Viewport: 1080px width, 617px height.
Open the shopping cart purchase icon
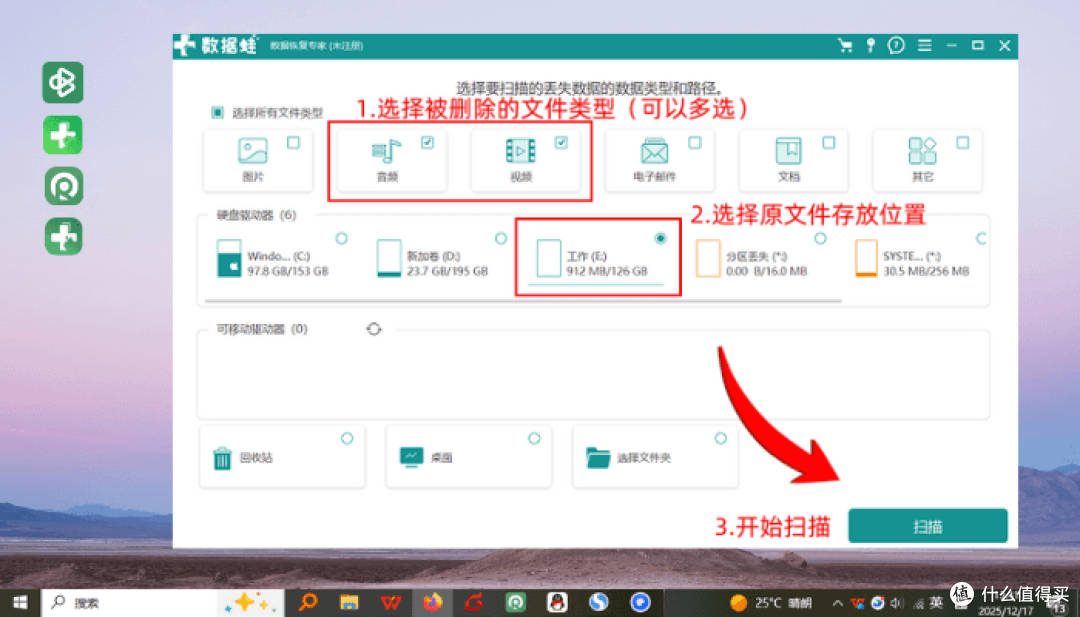click(x=844, y=45)
